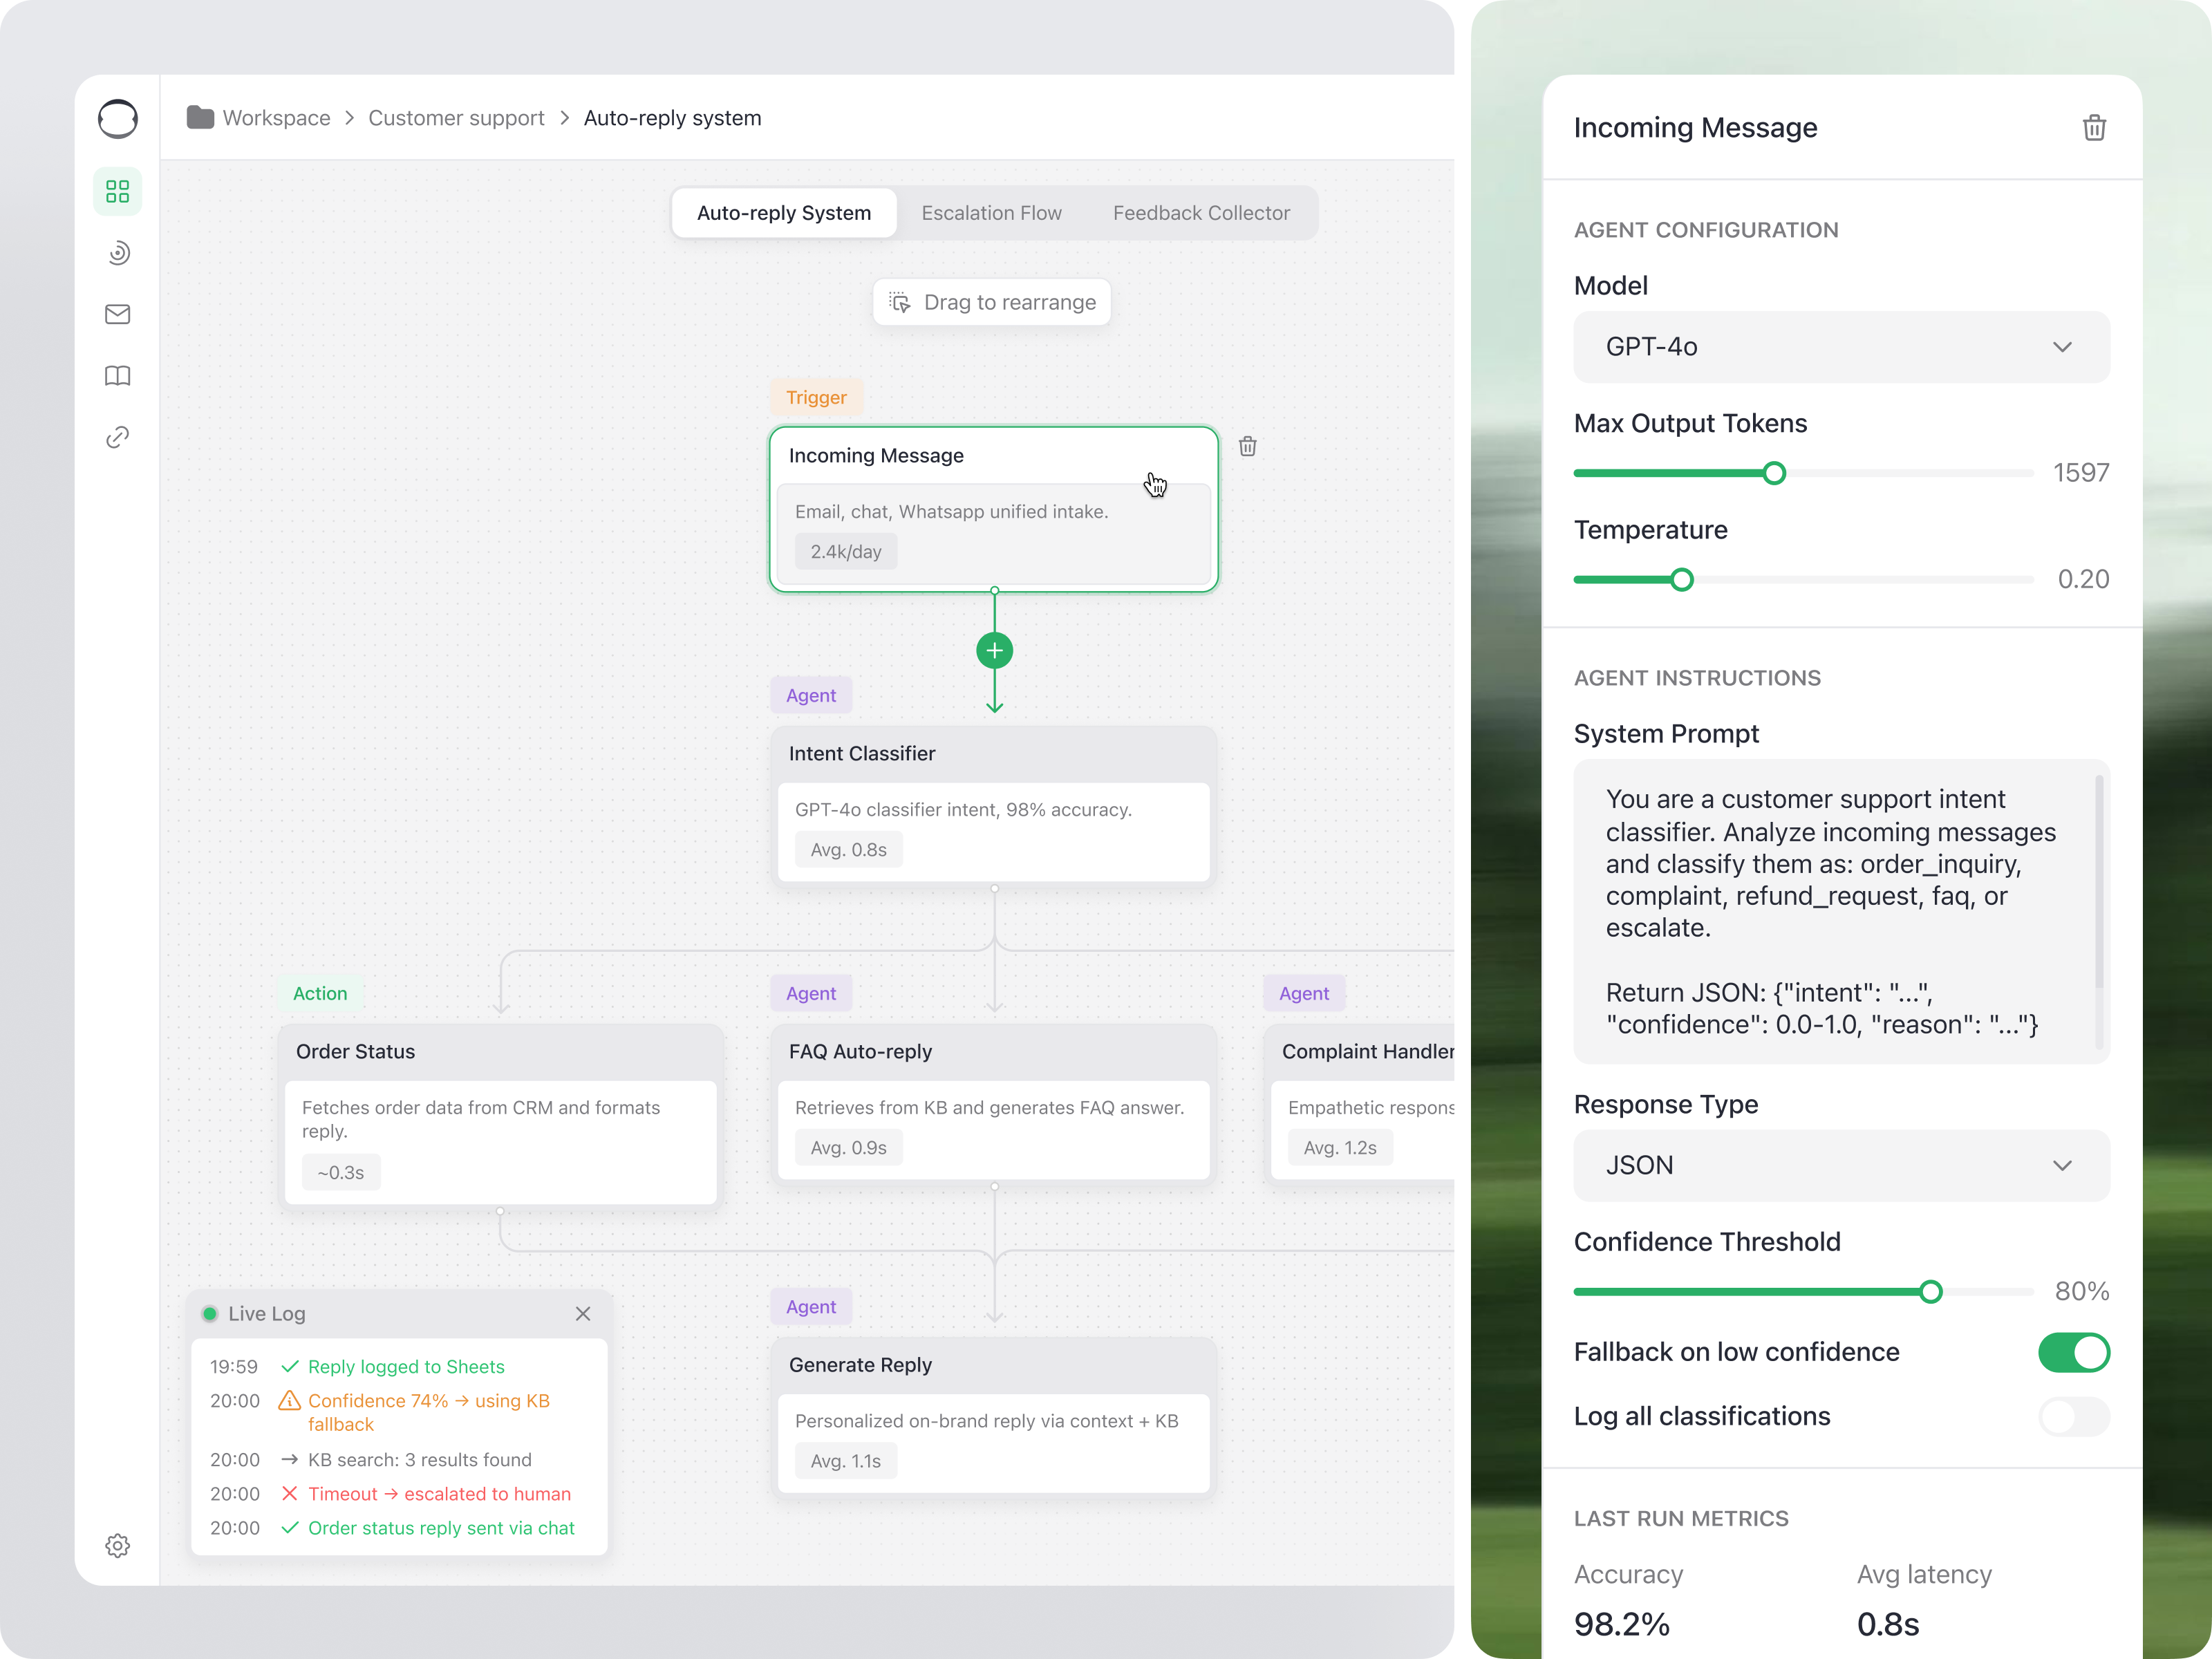The height and width of the screenshot is (1659, 2212).
Task: Click the 80% confidence threshold value
Action: (2081, 1292)
